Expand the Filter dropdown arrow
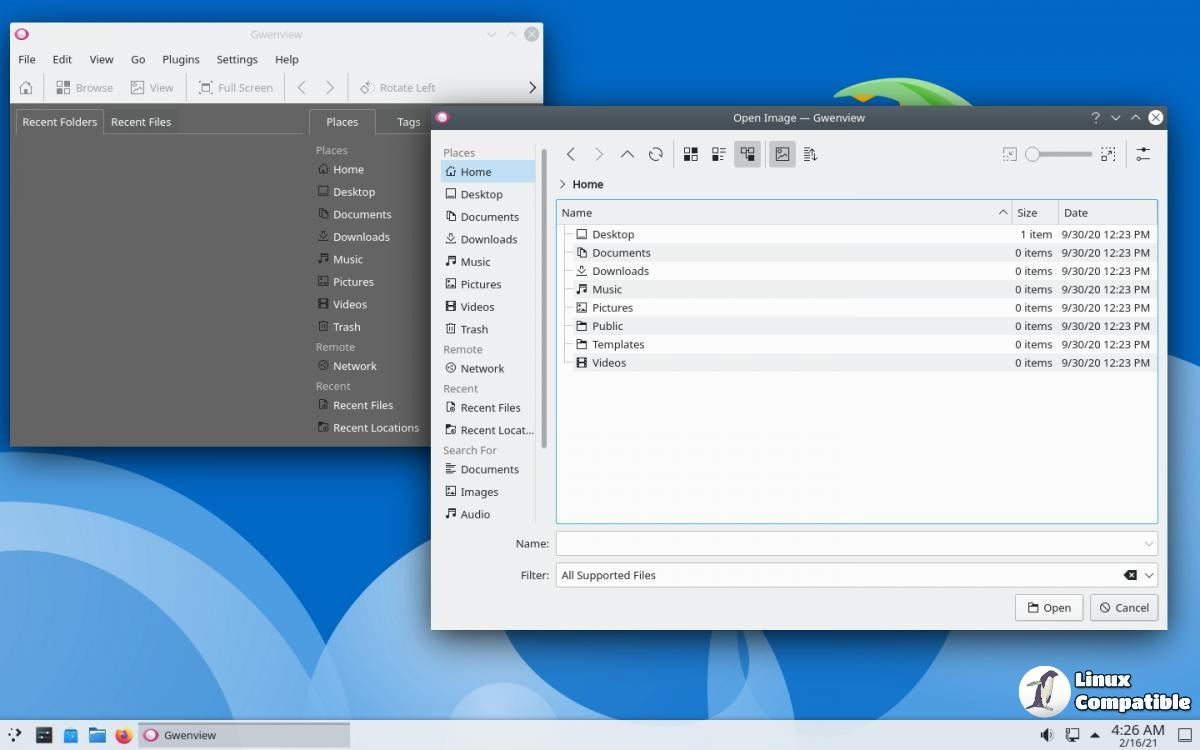 click(x=1149, y=575)
